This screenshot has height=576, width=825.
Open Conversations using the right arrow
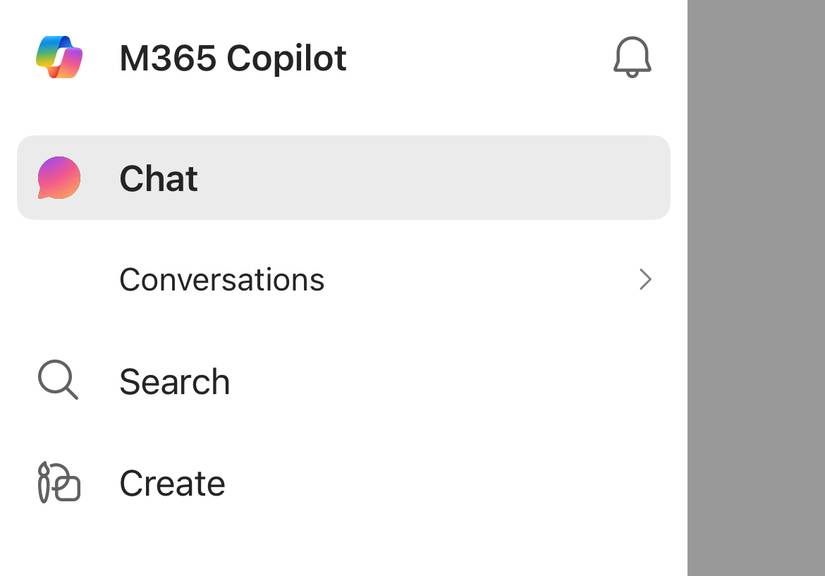click(645, 280)
